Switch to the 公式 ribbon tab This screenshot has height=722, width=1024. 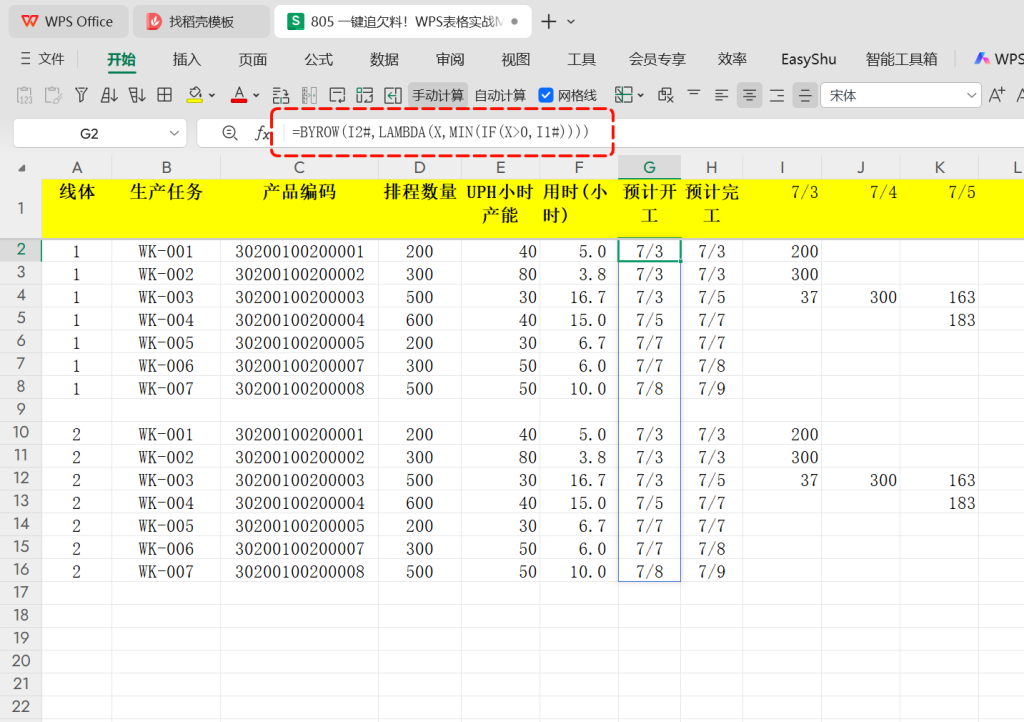319,59
